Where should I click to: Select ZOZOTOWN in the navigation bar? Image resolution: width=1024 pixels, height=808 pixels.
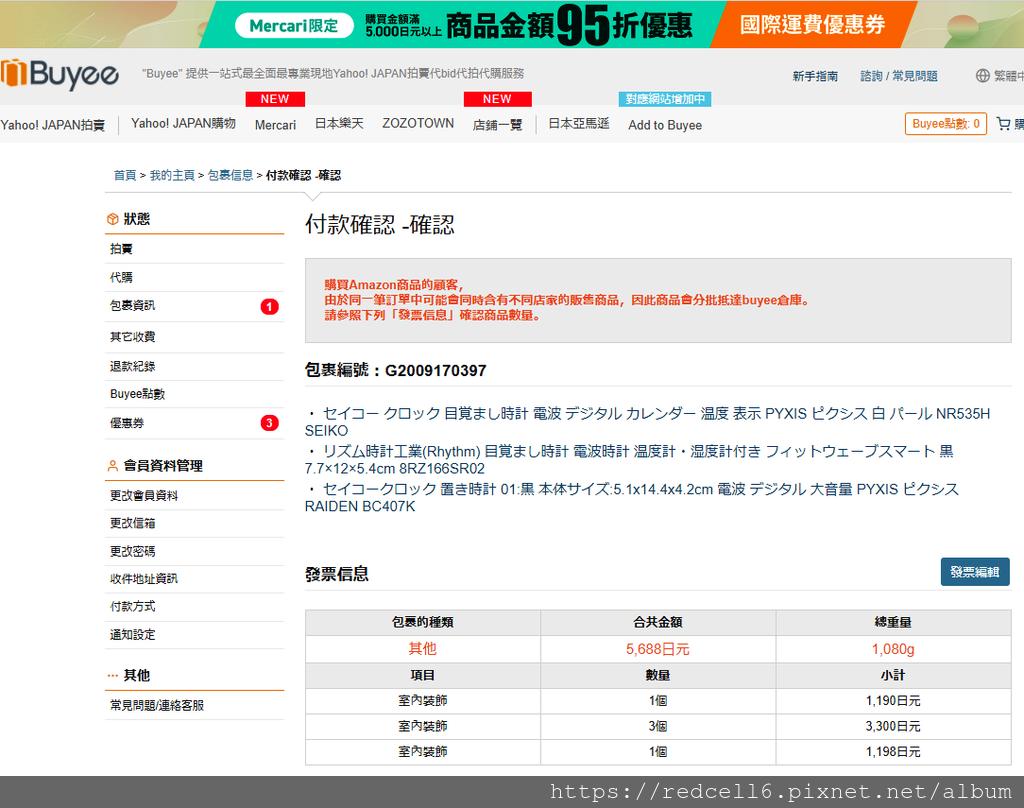(x=418, y=123)
